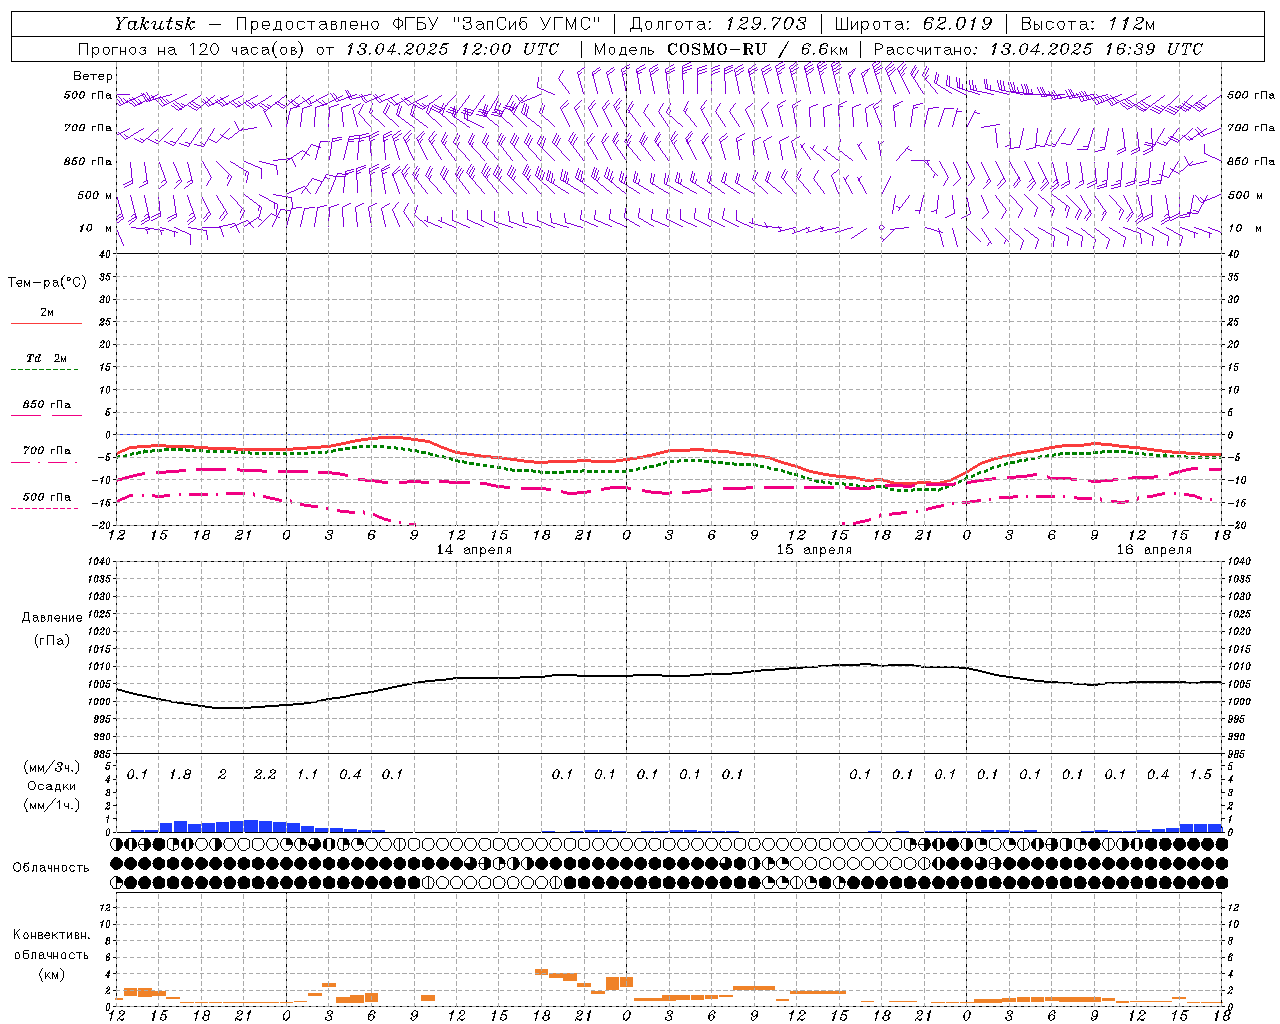Click the "14 апреля" date label
Screen dimensions: 1280x1024
(x=474, y=550)
